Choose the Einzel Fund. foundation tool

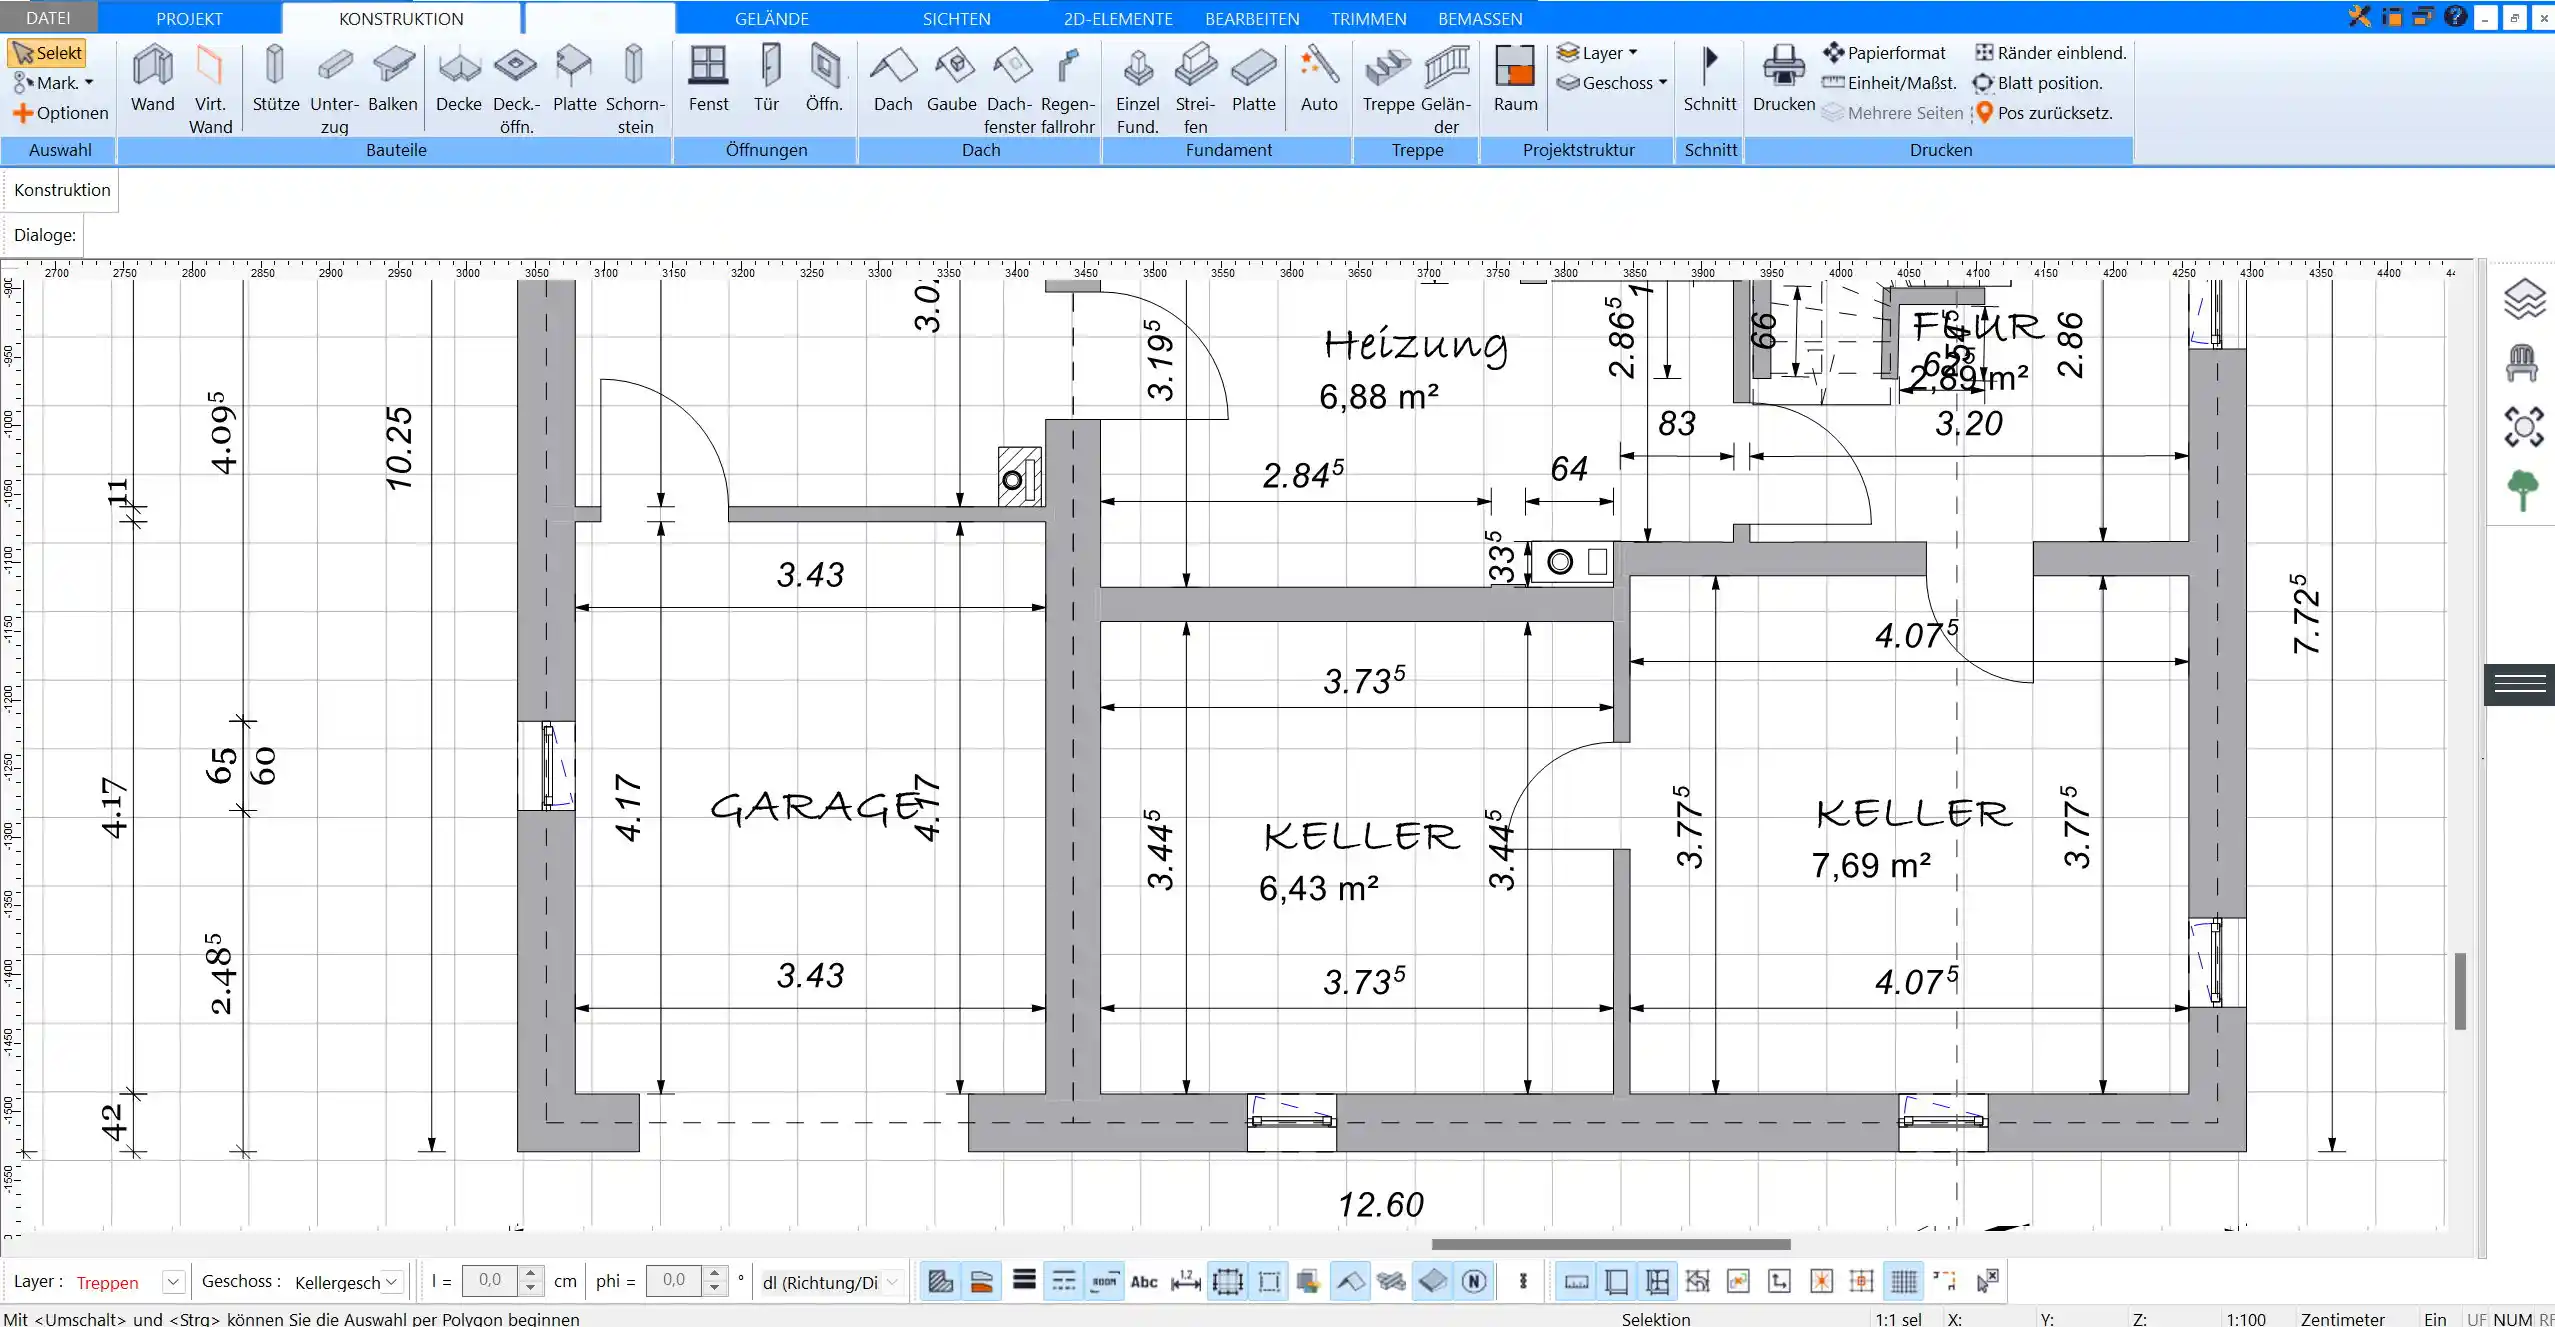point(1137,89)
